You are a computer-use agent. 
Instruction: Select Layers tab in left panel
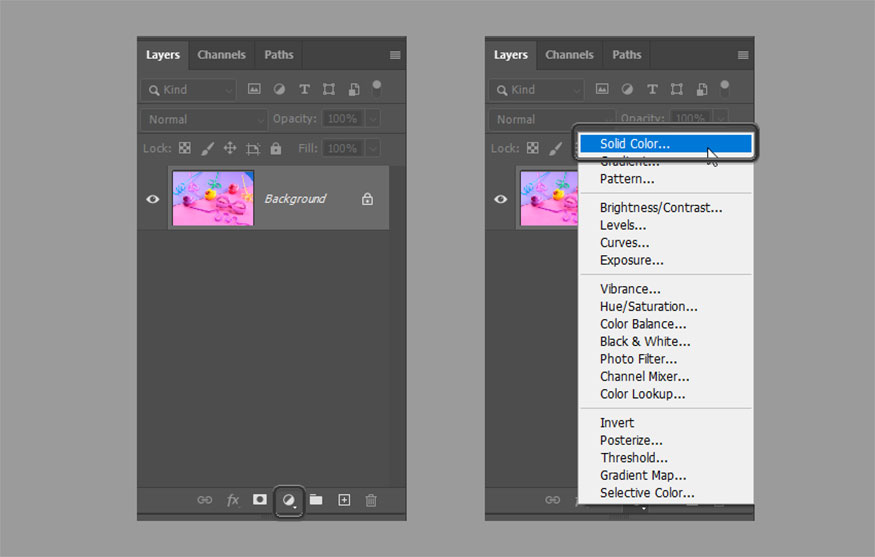pos(163,55)
